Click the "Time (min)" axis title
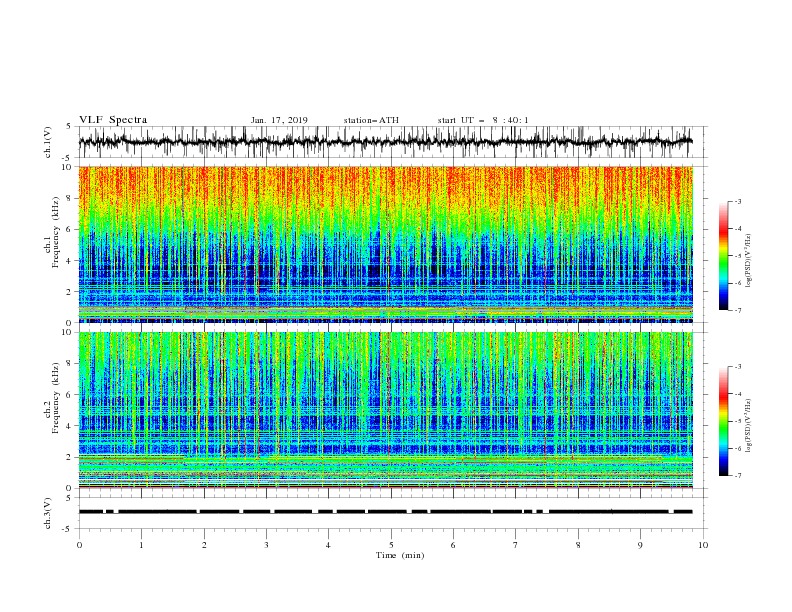This screenshot has height=612, width=792. (x=400, y=555)
